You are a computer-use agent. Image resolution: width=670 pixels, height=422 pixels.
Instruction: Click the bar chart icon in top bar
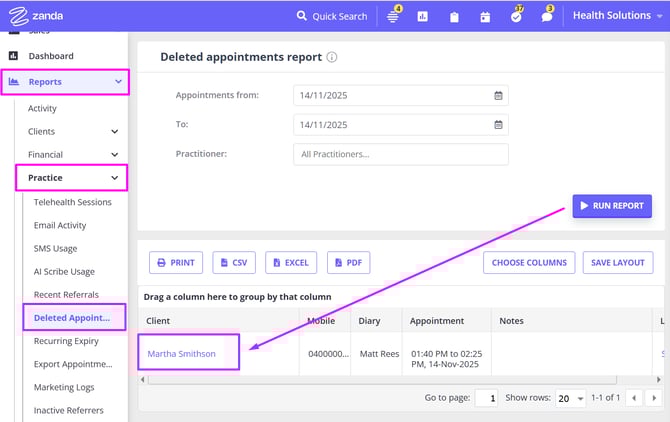(423, 17)
